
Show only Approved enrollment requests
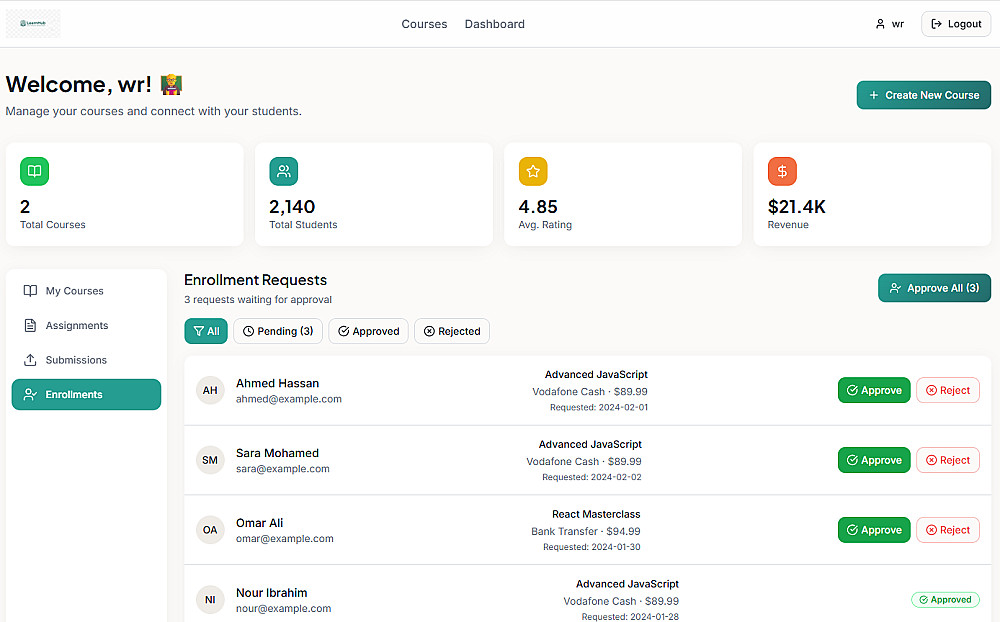[x=368, y=331]
